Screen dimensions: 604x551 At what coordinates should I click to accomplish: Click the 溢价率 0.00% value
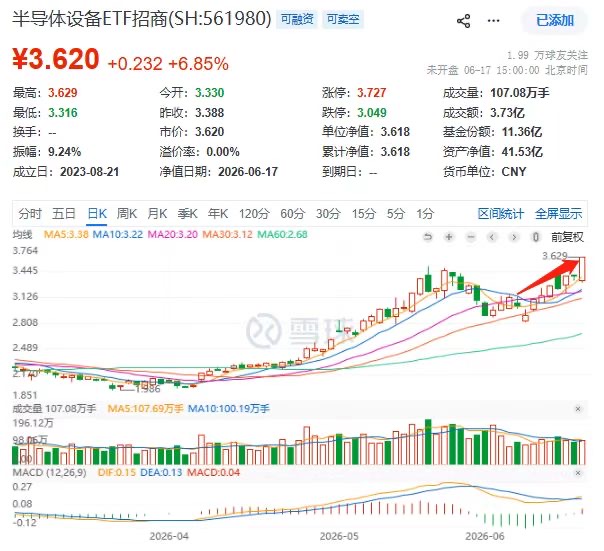(223, 152)
